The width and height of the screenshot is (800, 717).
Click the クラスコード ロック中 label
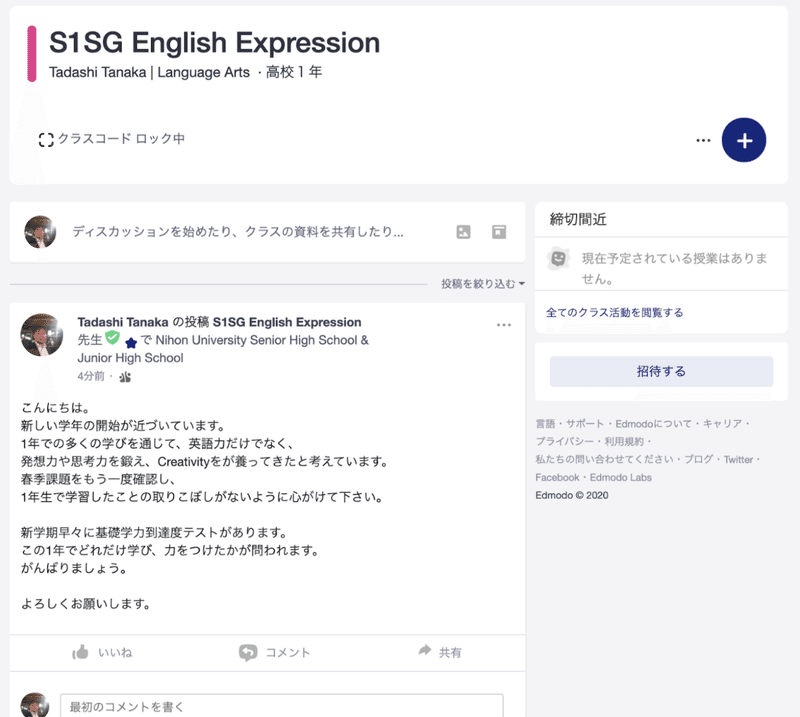[x=121, y=139]
